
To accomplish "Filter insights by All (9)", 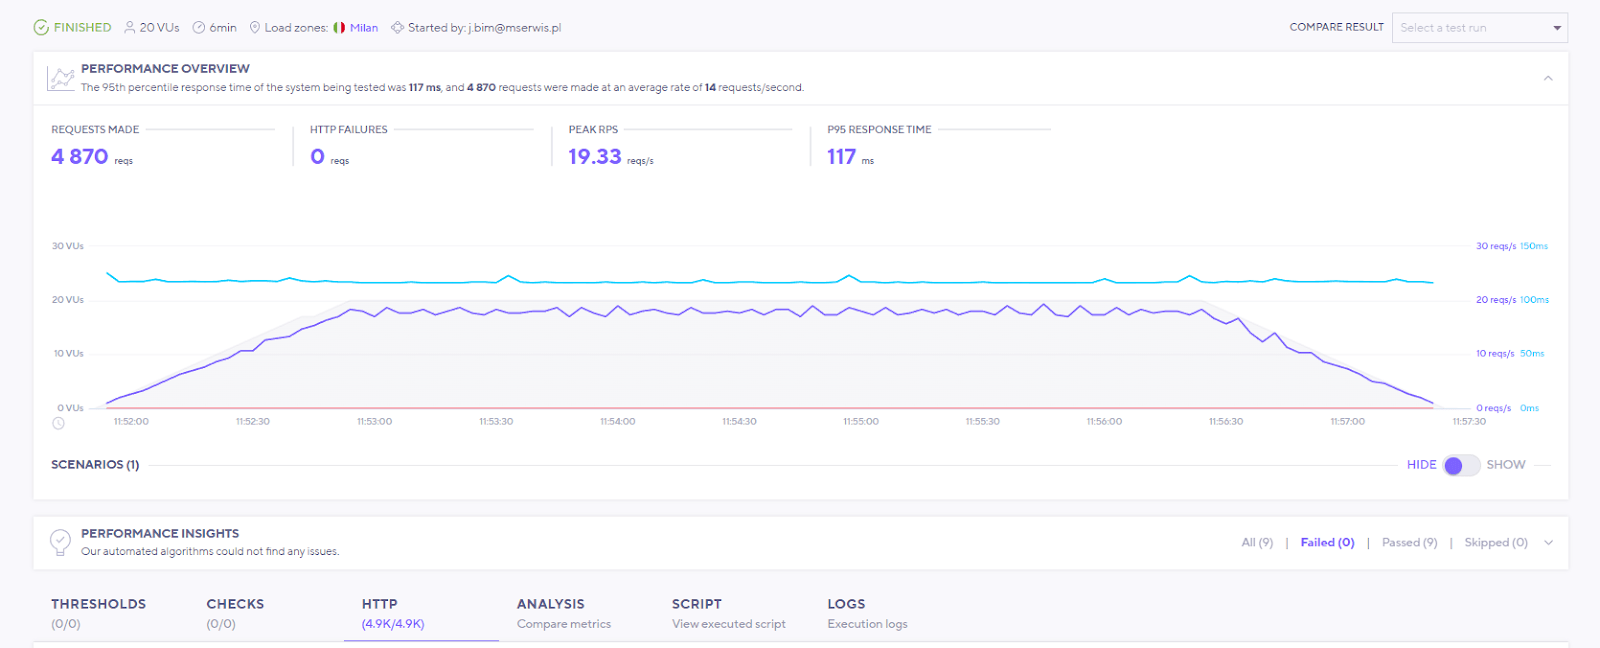I will click(x=1257, y=543).
